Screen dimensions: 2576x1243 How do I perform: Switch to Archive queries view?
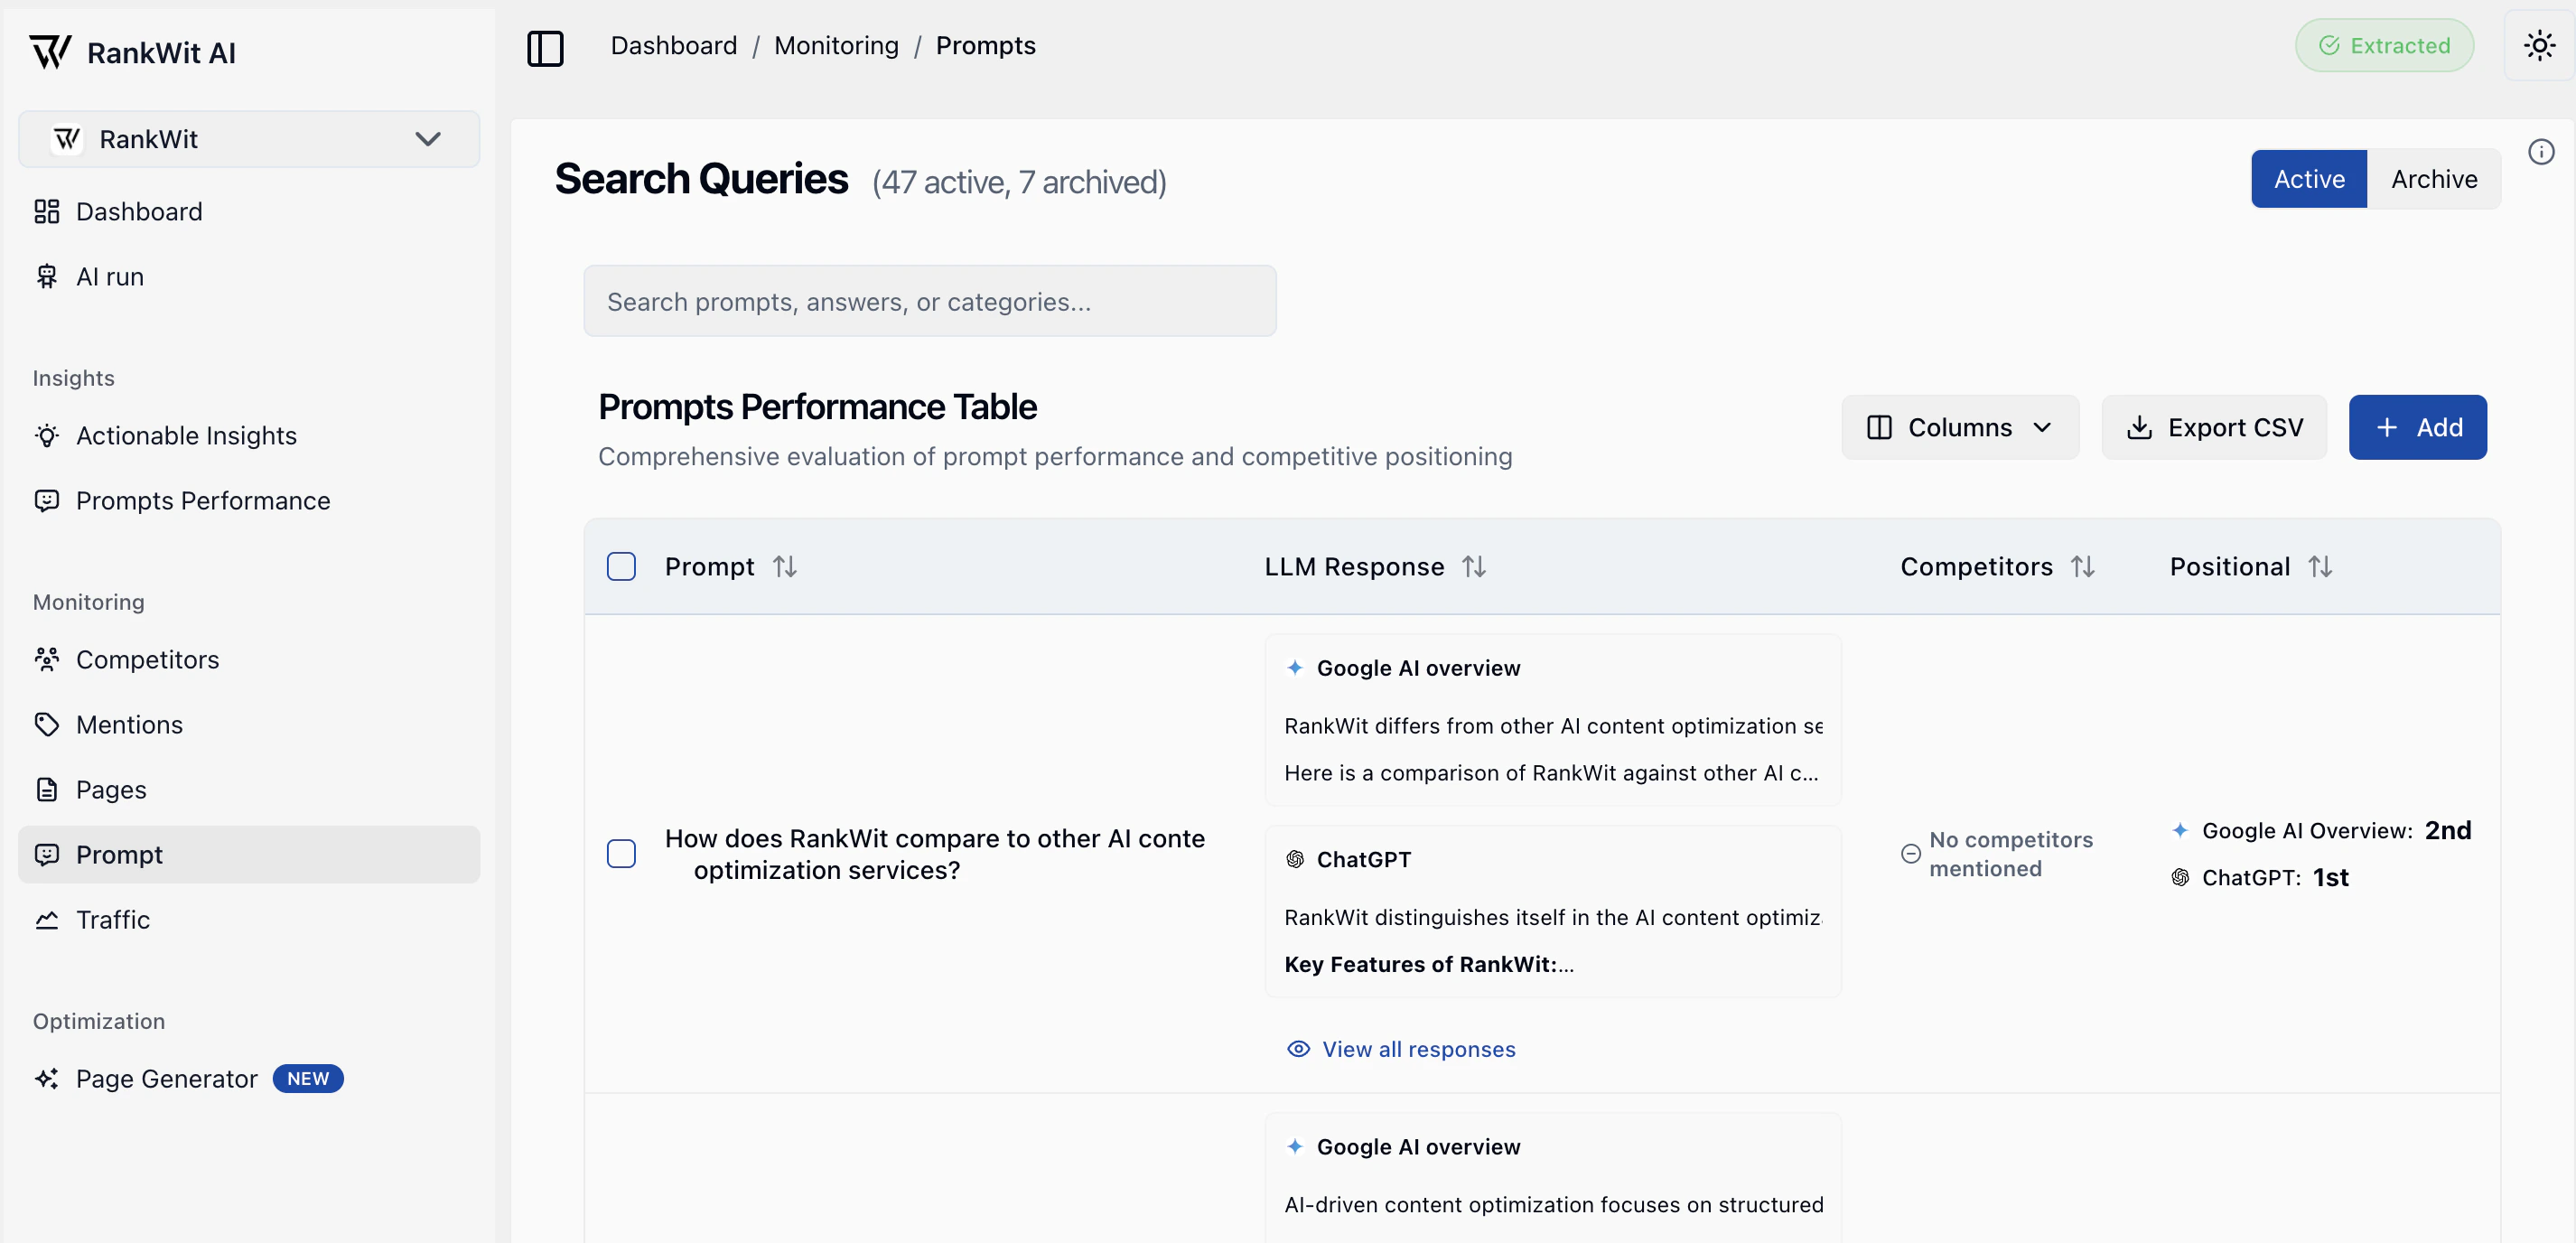coord(2433,179)
